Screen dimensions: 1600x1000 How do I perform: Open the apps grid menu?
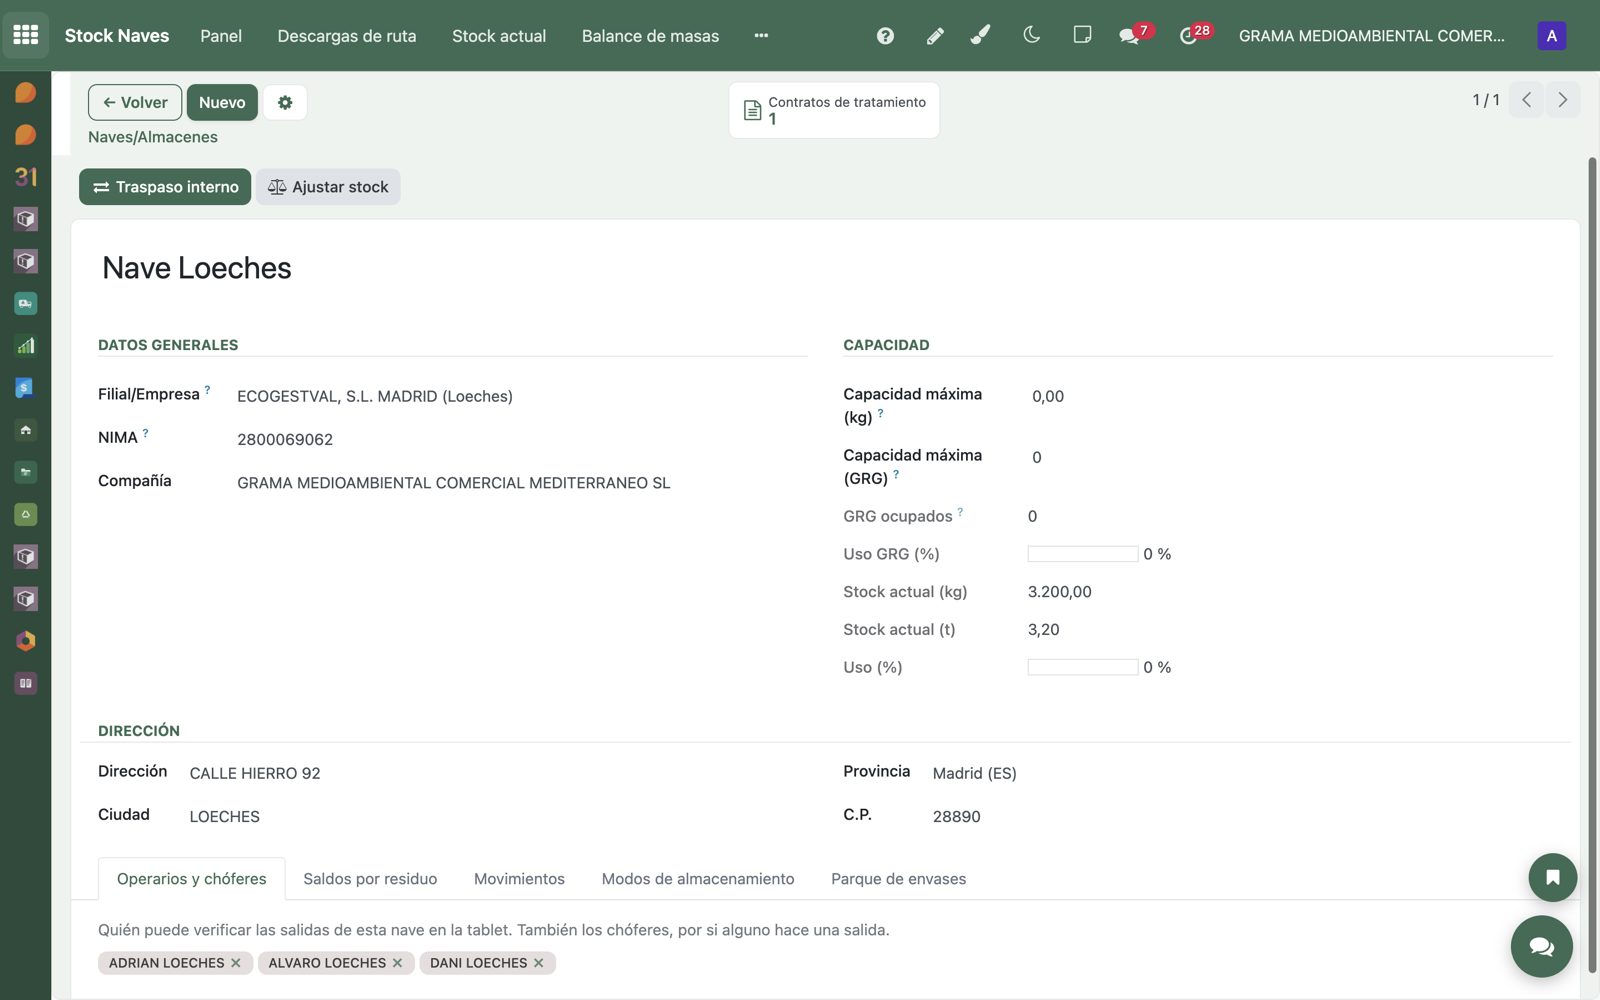click(x=26, y=35)
